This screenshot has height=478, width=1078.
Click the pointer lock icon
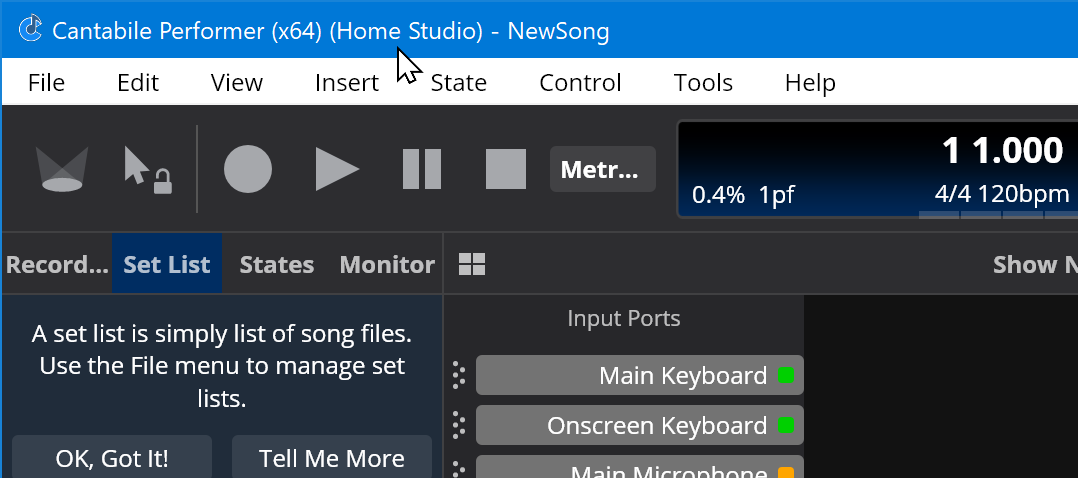click(148, 169)
